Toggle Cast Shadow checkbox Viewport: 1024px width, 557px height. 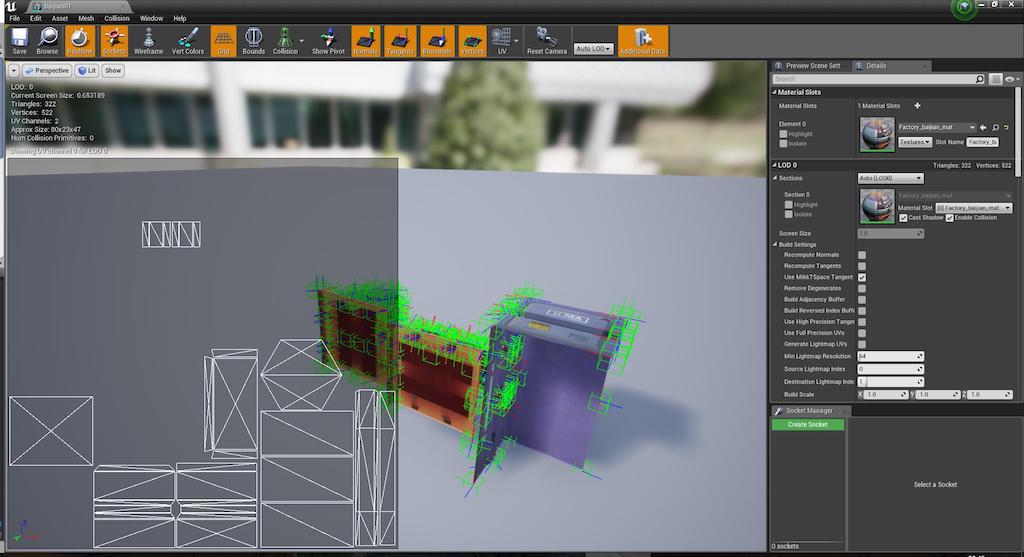tap(903, 218)
